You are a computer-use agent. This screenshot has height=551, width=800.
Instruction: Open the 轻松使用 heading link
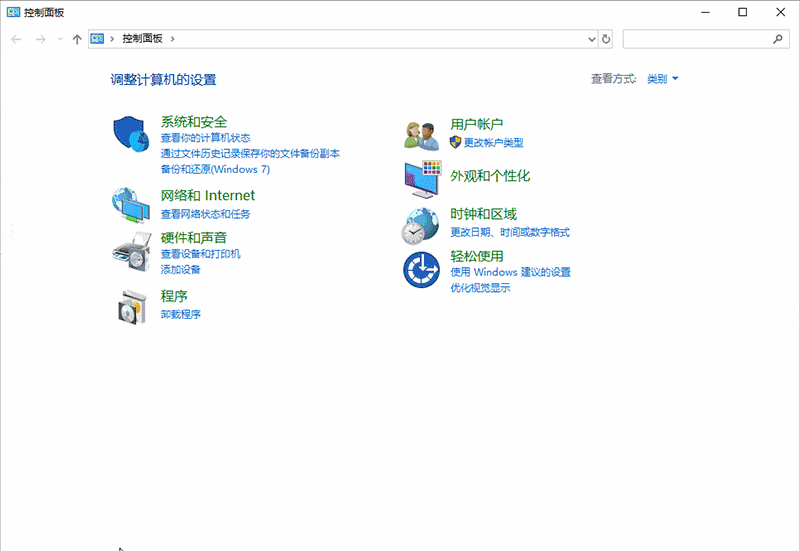477,256
